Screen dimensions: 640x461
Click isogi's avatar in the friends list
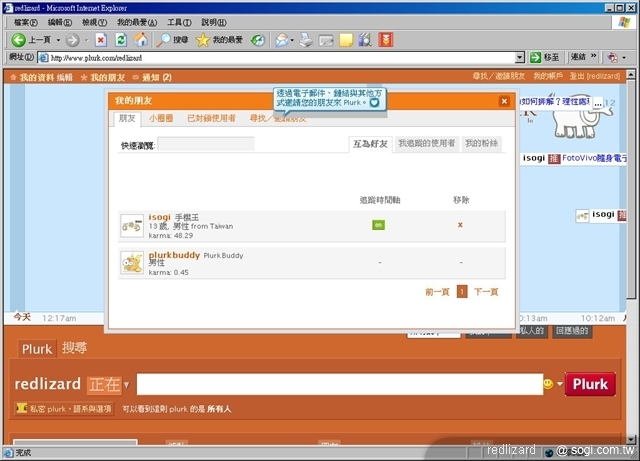(132, 226)
